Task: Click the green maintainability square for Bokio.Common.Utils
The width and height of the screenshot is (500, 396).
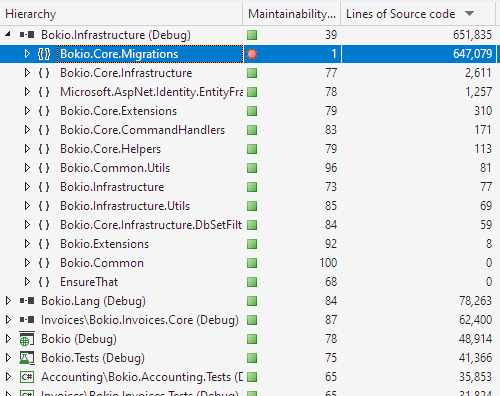Action: 252,168
